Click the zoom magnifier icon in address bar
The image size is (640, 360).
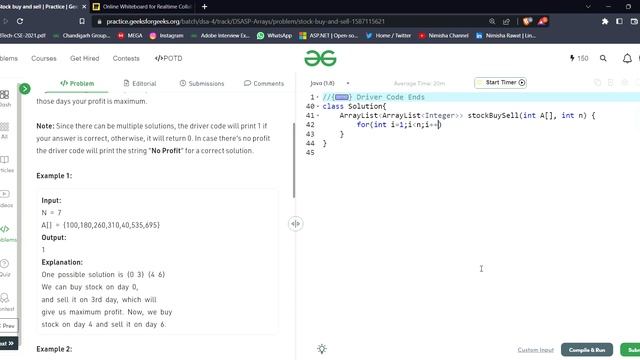pos(492,21)
